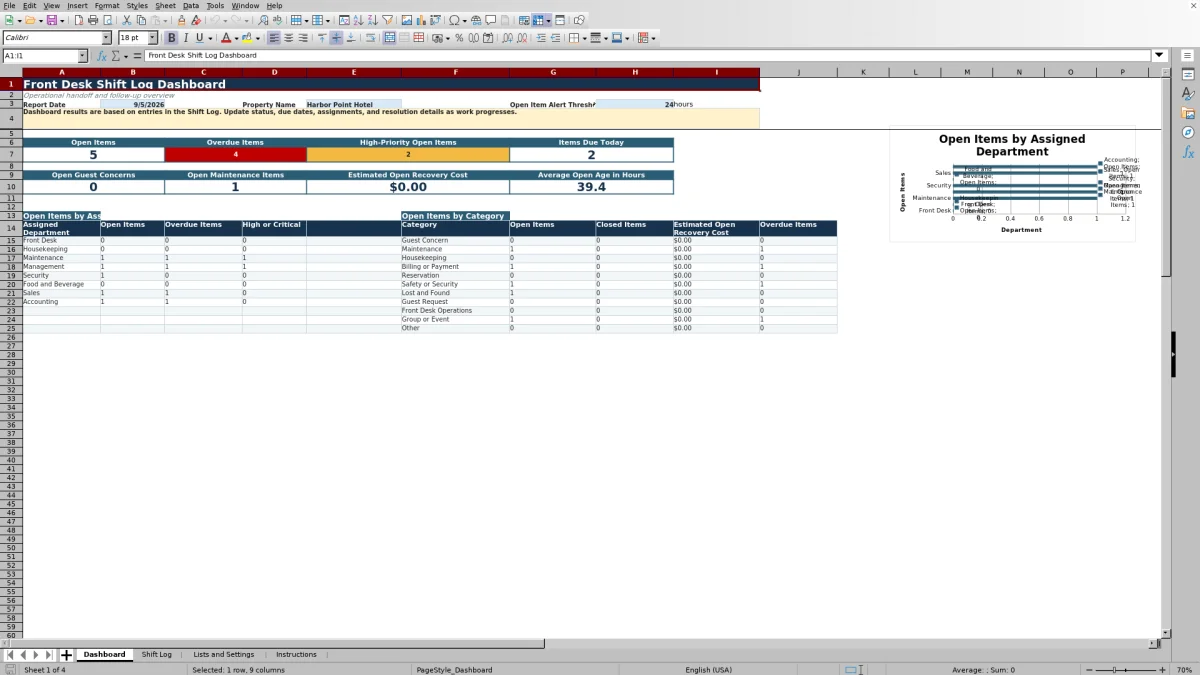Open Find and Replace tool
This screenshot has width=1200, height=675.
263,20
